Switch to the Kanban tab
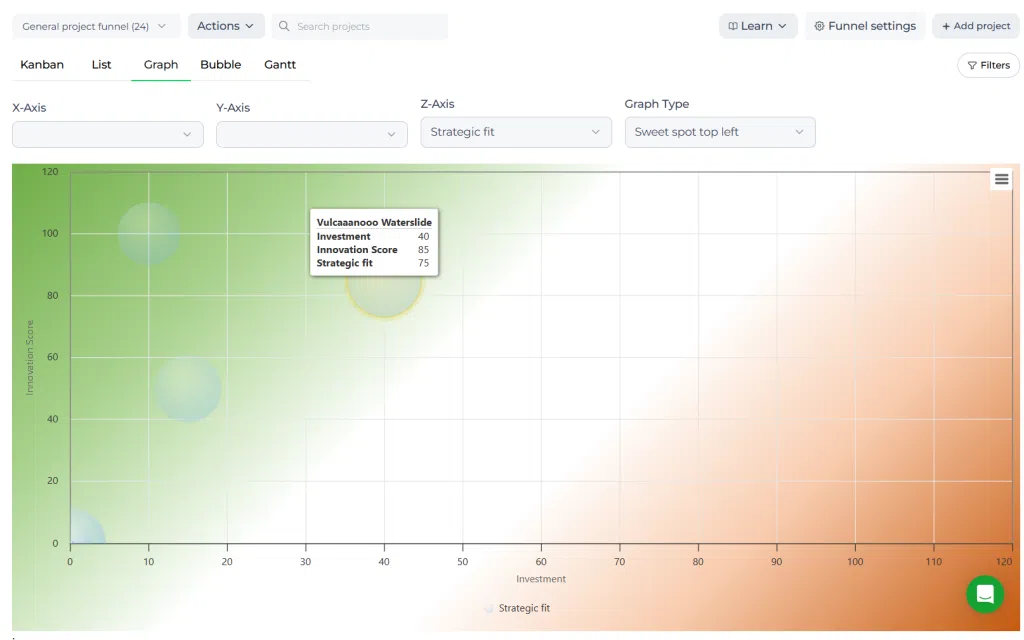The width and height of the screenshot is (1024, 640). pyautogui.click(x=42, y=65)
